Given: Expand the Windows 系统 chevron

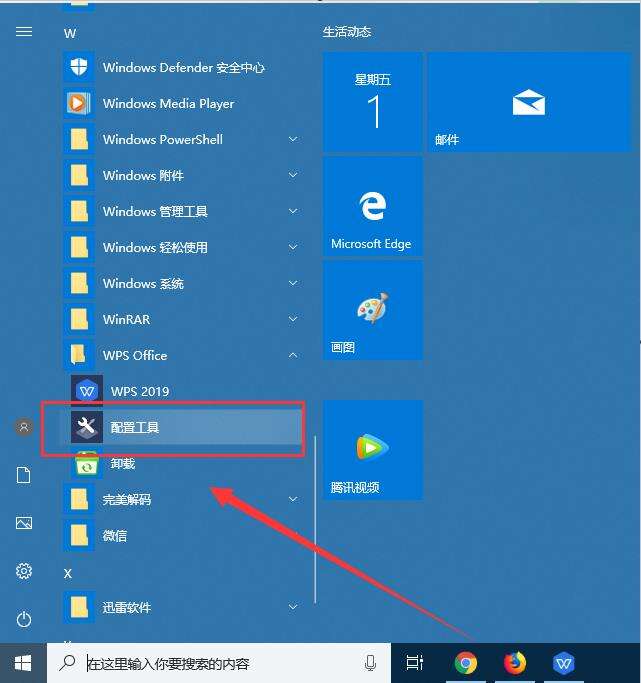Looking at the screenshot, I should [x=293, y=283].
